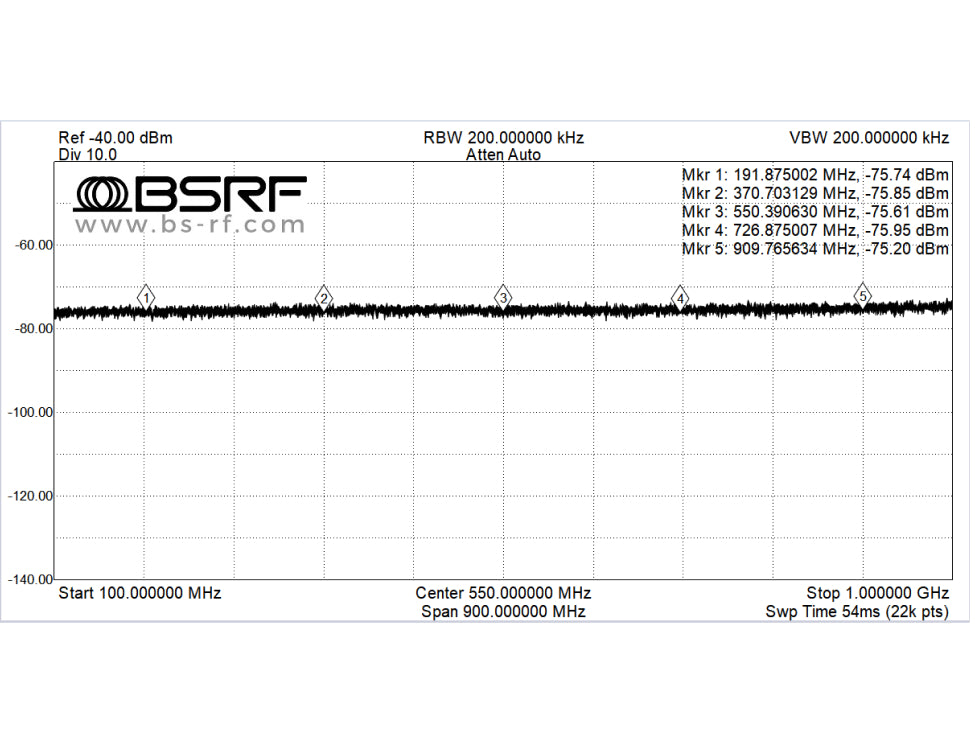Select the Center 550.000000 MHz label
Viewport: 975px width, 750px height.
point(503,593)
